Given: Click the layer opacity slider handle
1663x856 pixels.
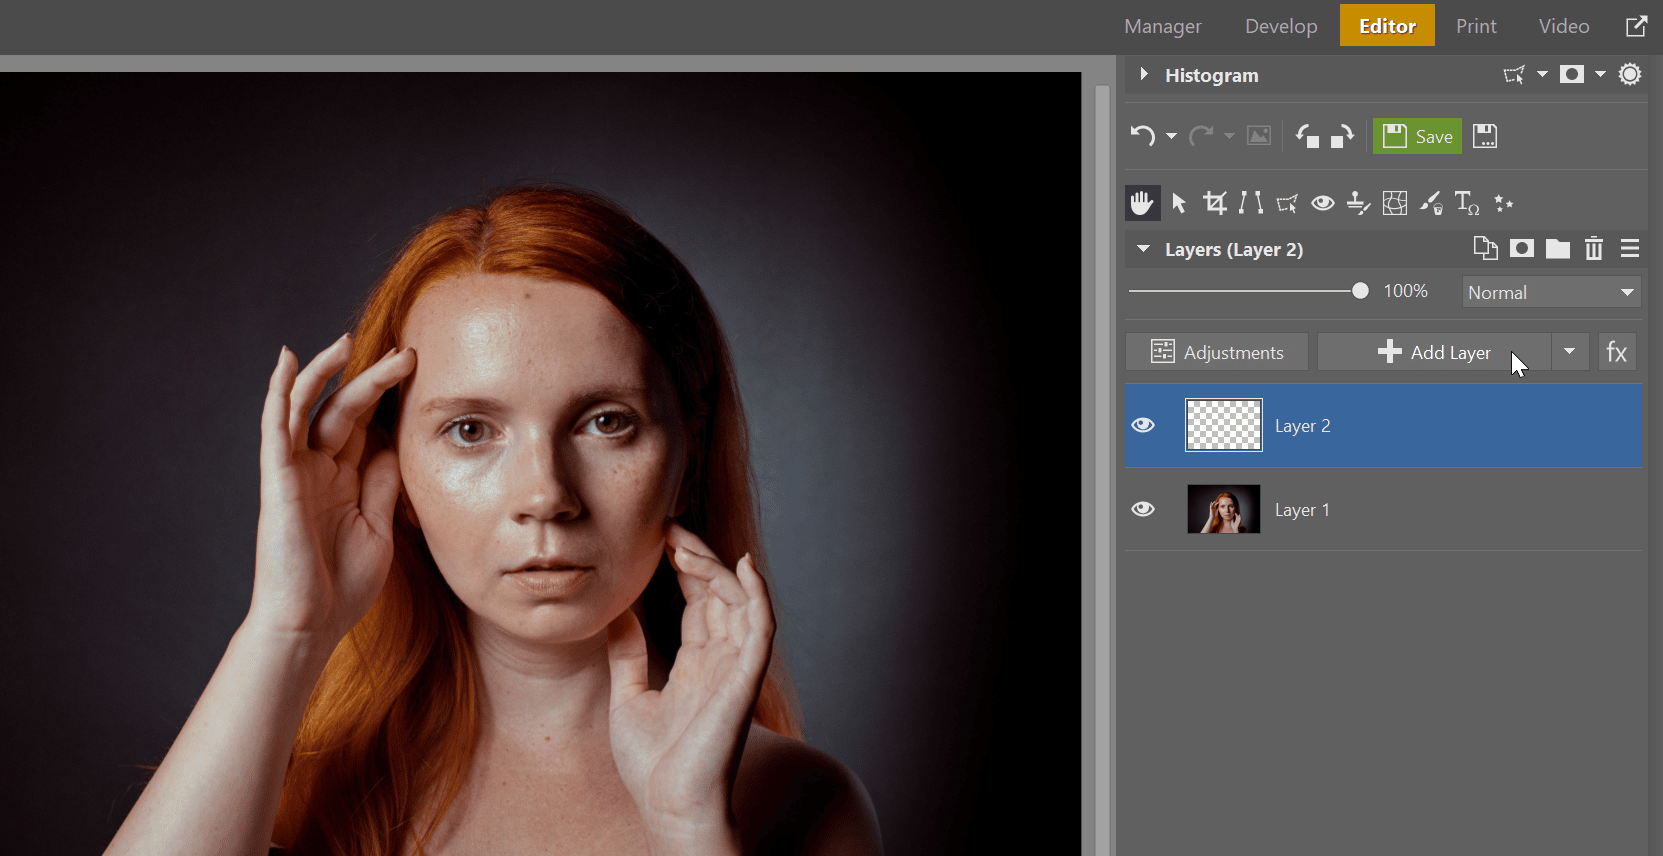Looking at the screenshot, I should [1360, 291].
